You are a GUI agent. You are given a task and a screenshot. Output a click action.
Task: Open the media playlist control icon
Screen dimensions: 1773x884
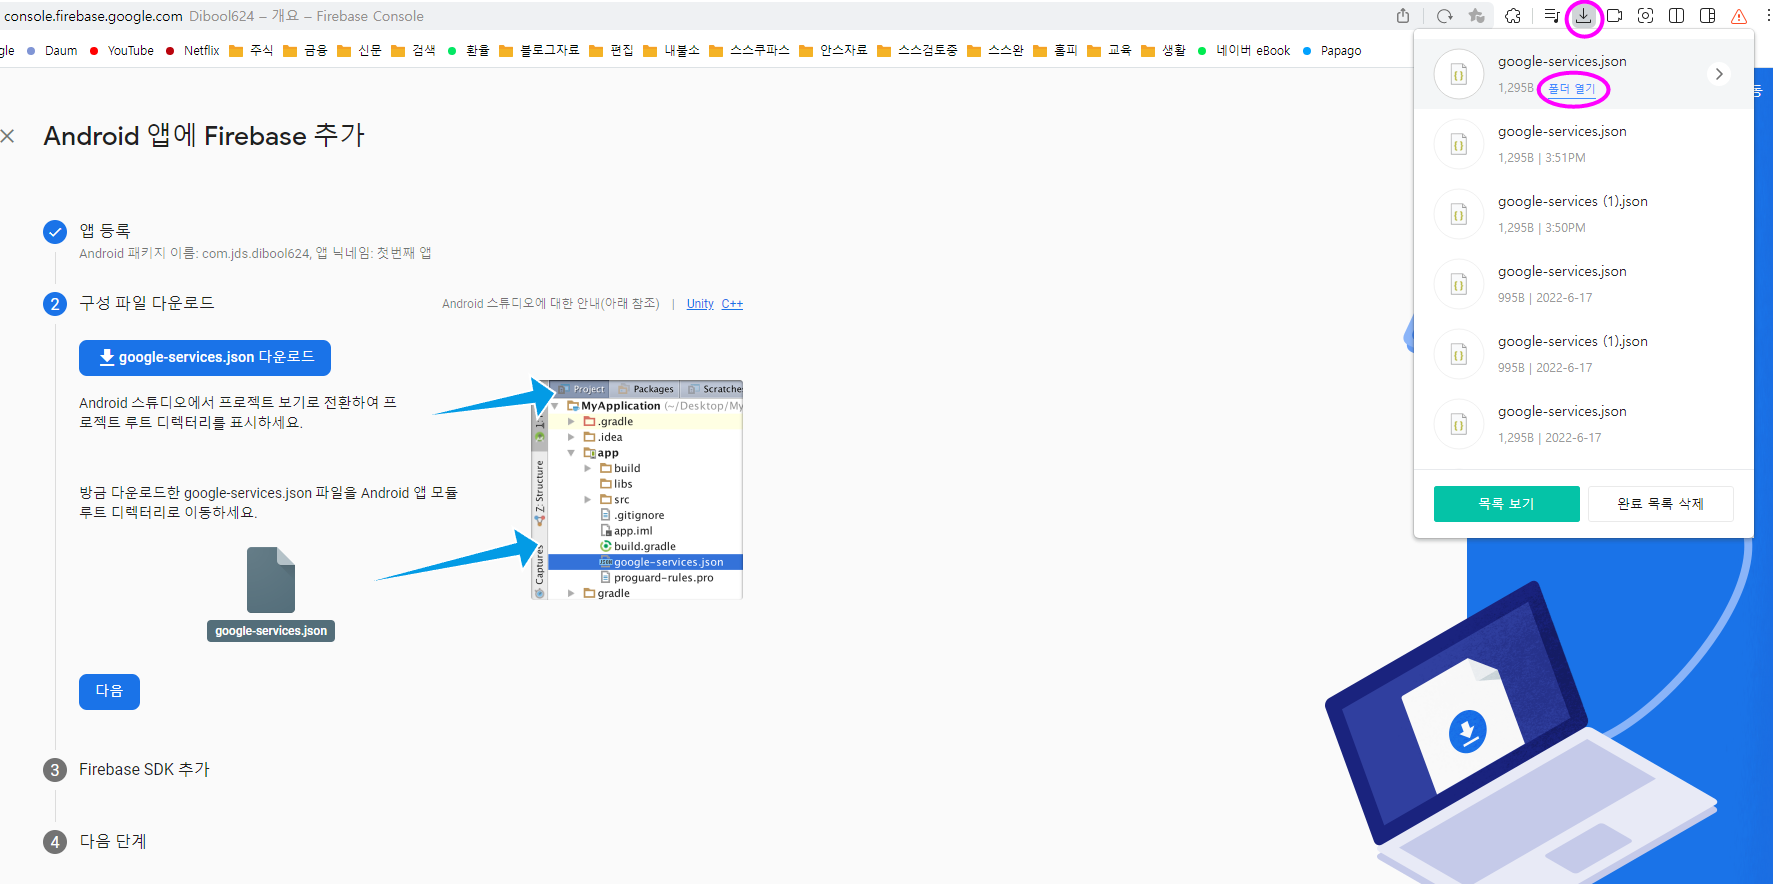[1551, 16]
